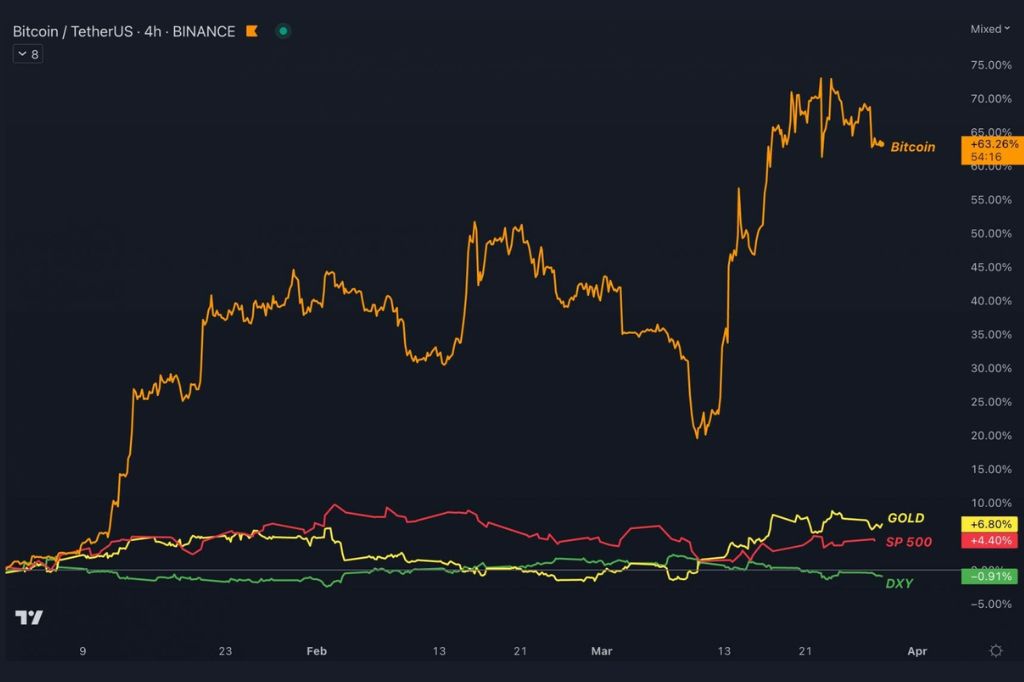
Task: Click the Feb date on time axis
Action: 317,651
